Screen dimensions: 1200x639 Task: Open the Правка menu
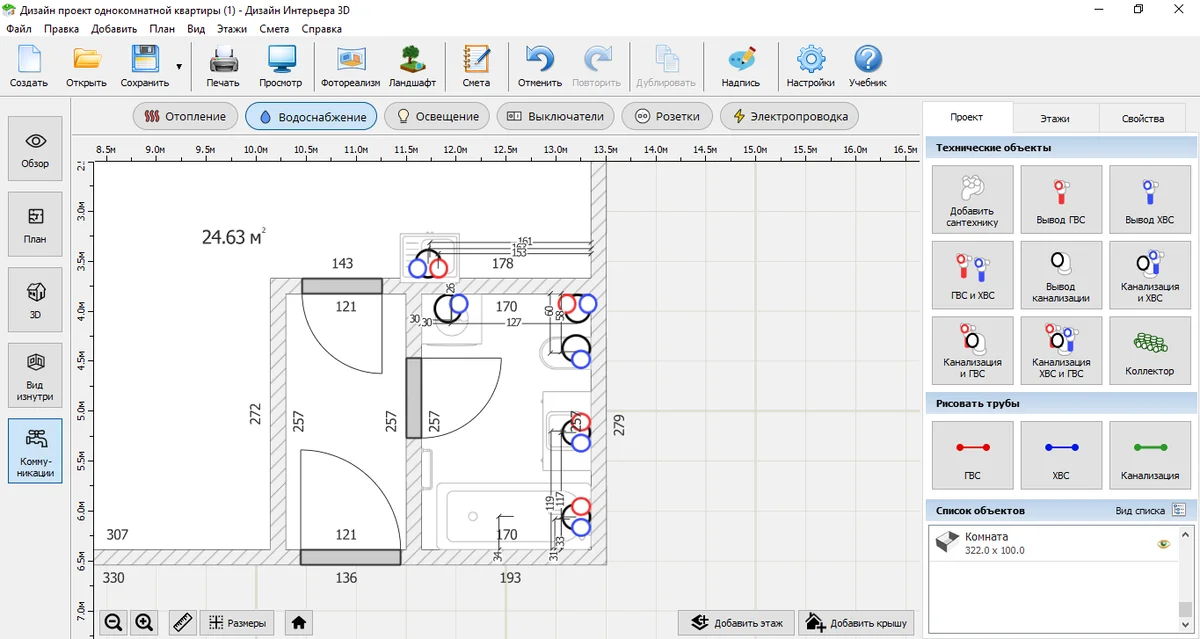coord(62,29)
